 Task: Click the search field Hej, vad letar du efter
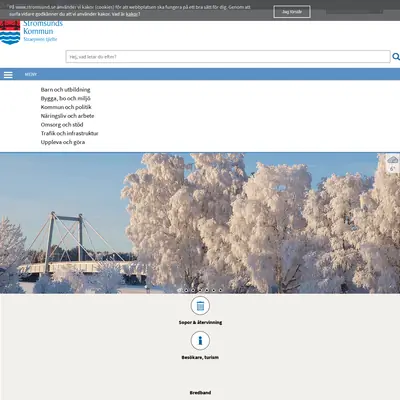(x=228, y=57)
